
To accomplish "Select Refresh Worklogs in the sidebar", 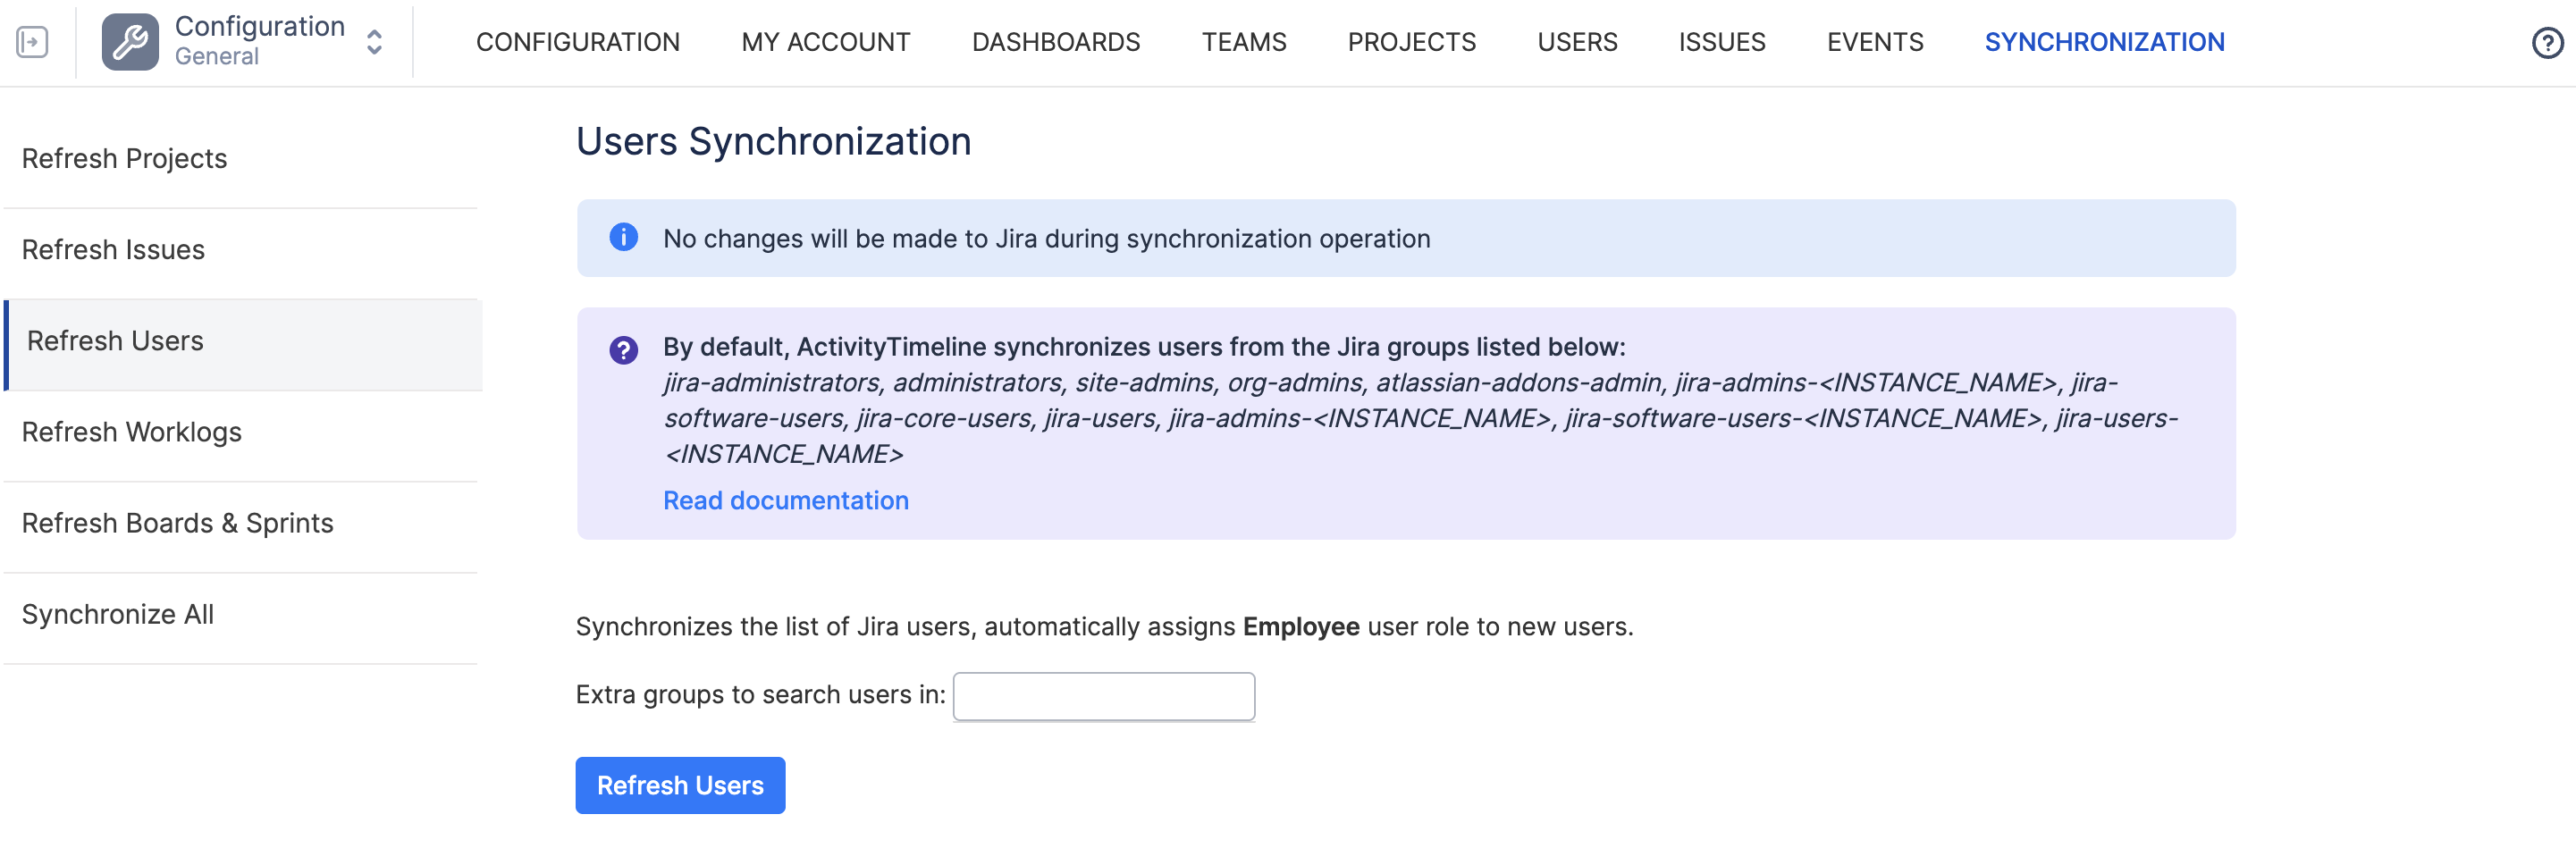I will (131, 432).
